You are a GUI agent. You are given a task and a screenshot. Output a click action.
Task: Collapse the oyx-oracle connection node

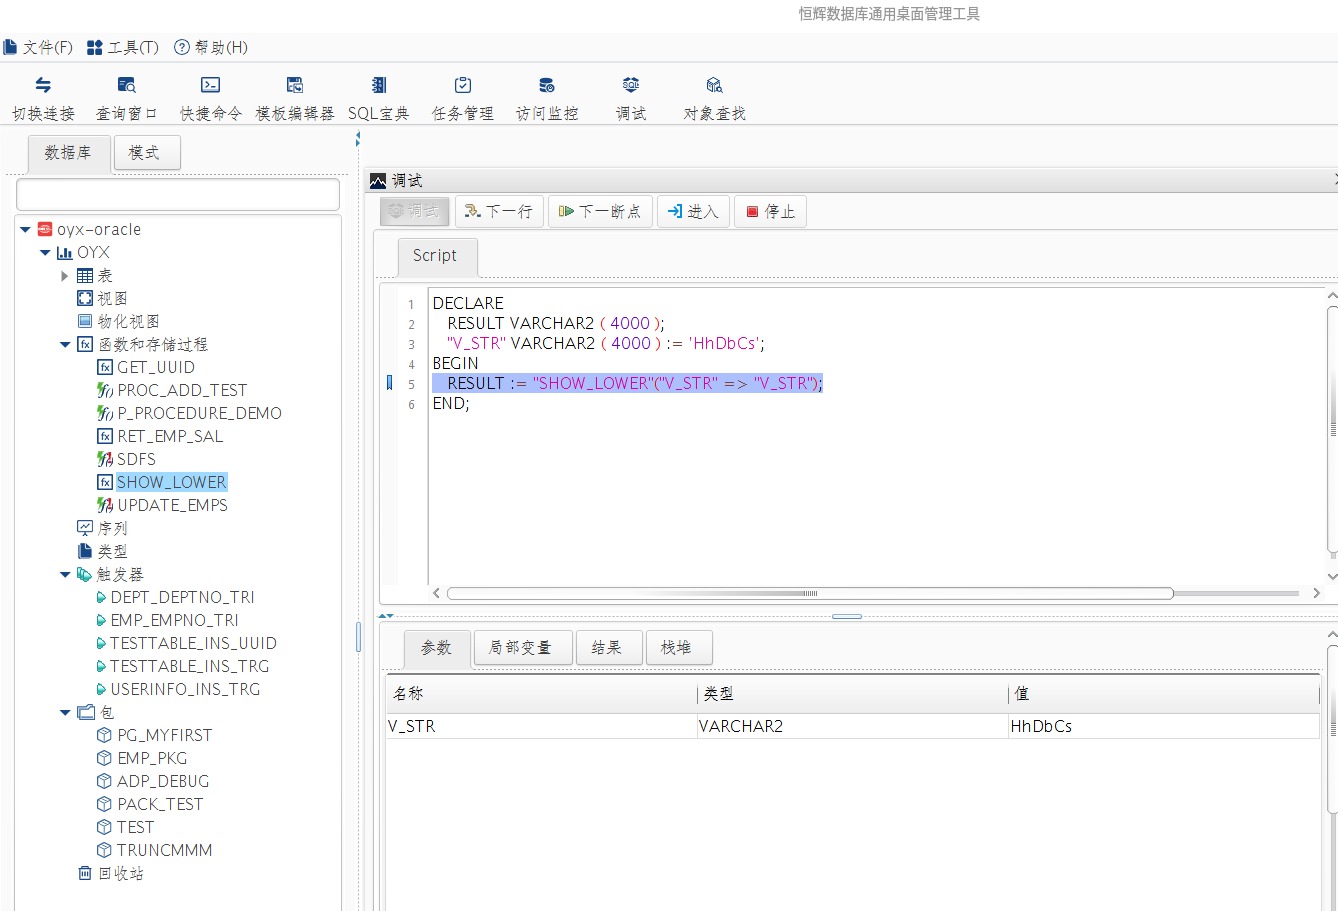point(26,229)
